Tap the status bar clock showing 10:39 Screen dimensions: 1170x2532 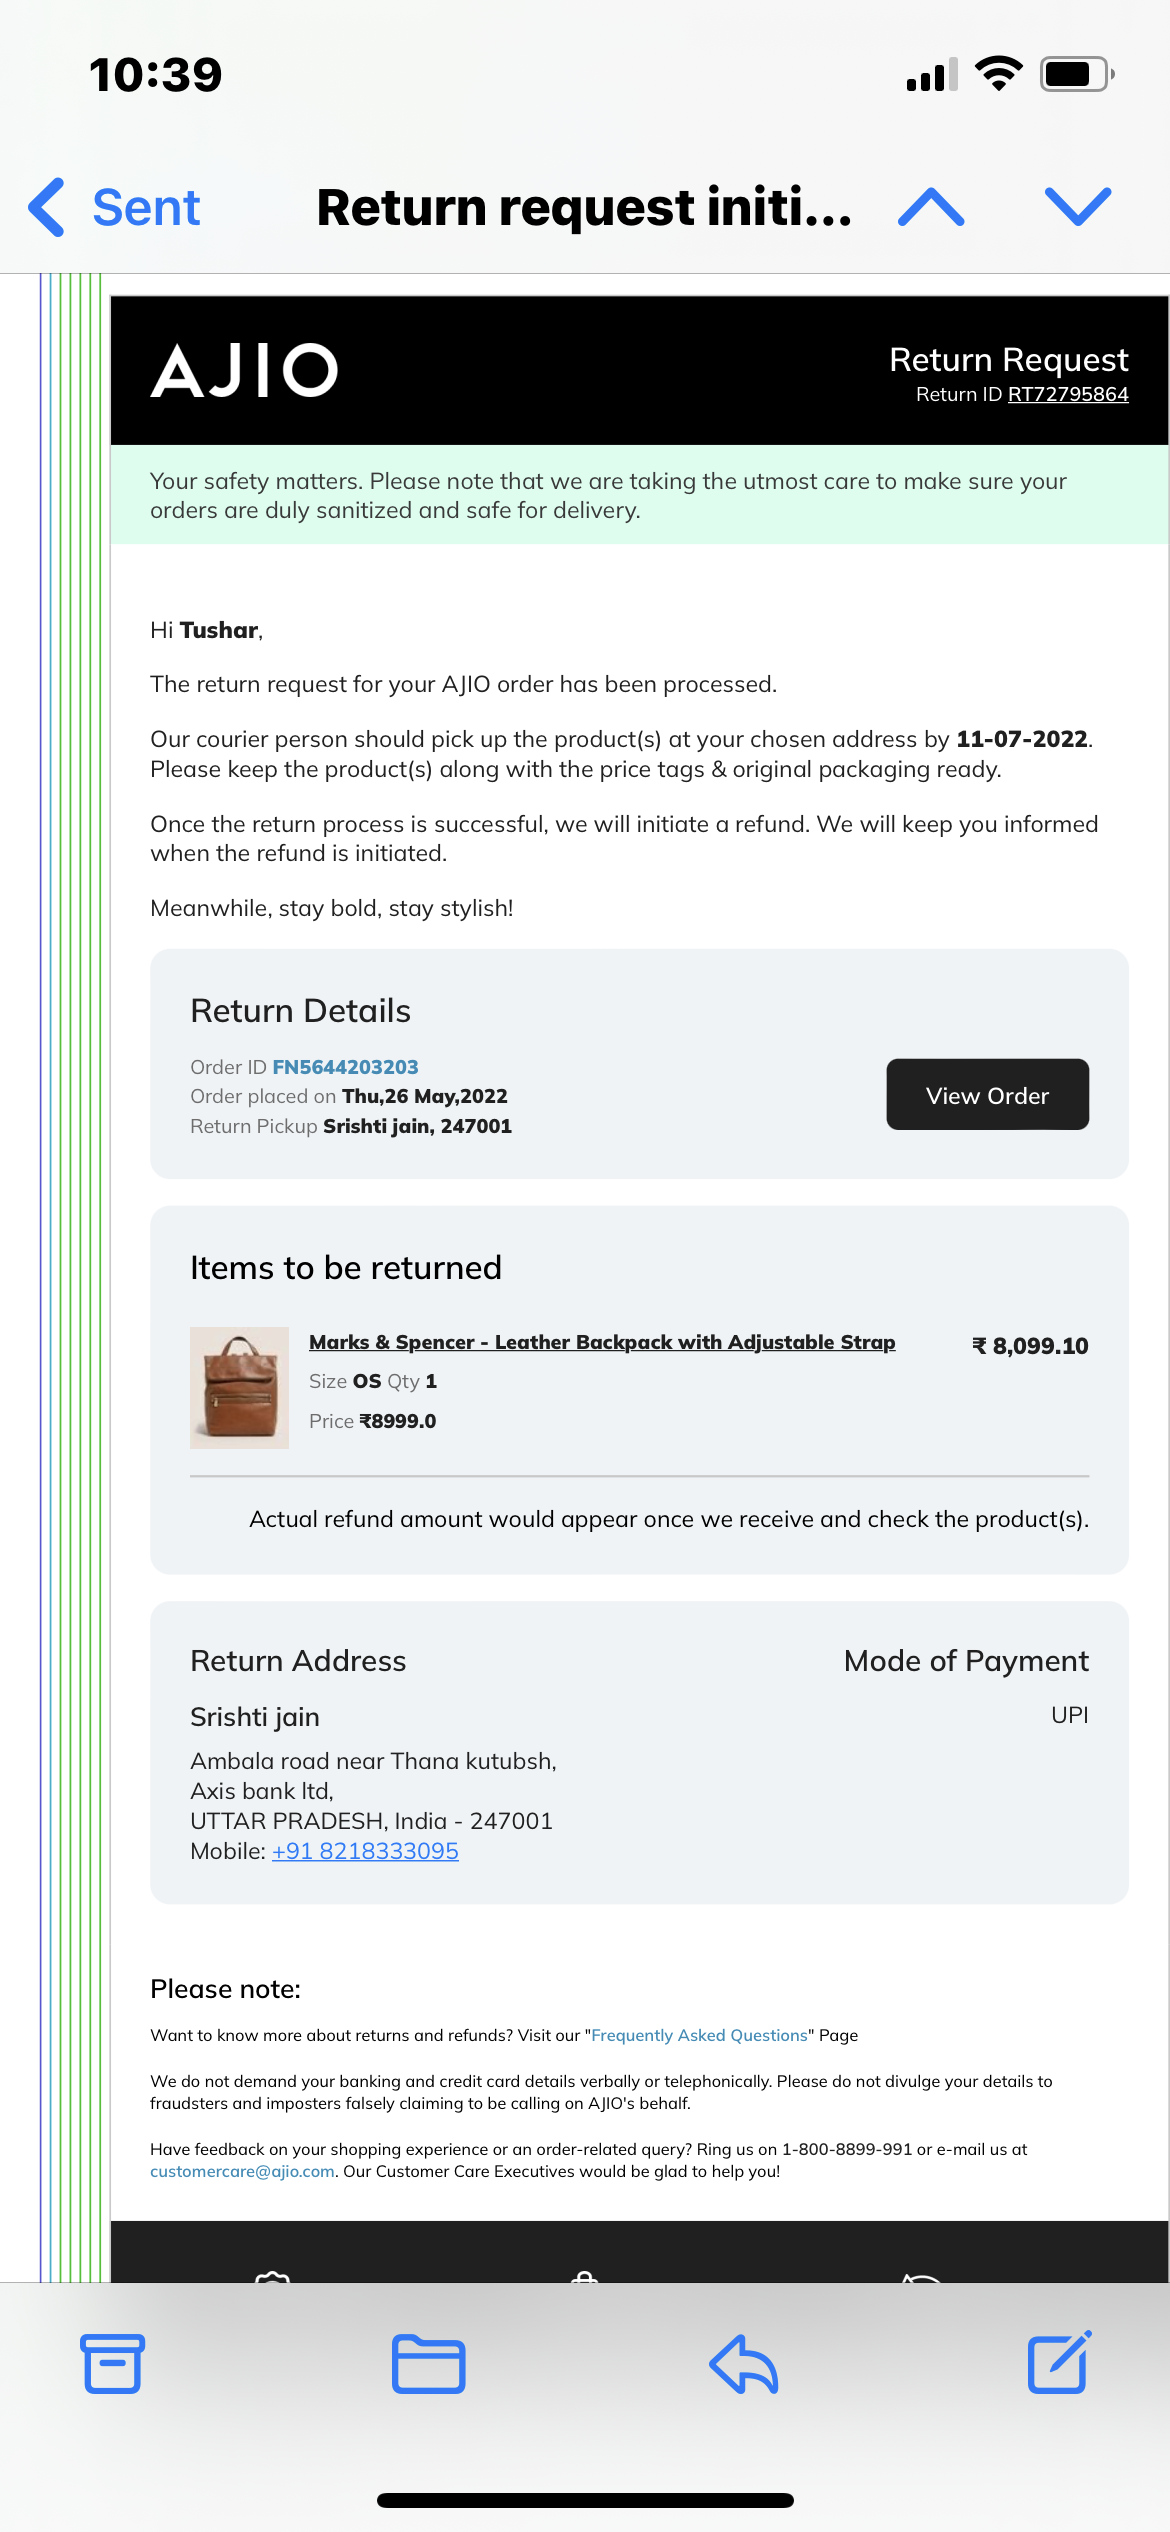[156, 75]
